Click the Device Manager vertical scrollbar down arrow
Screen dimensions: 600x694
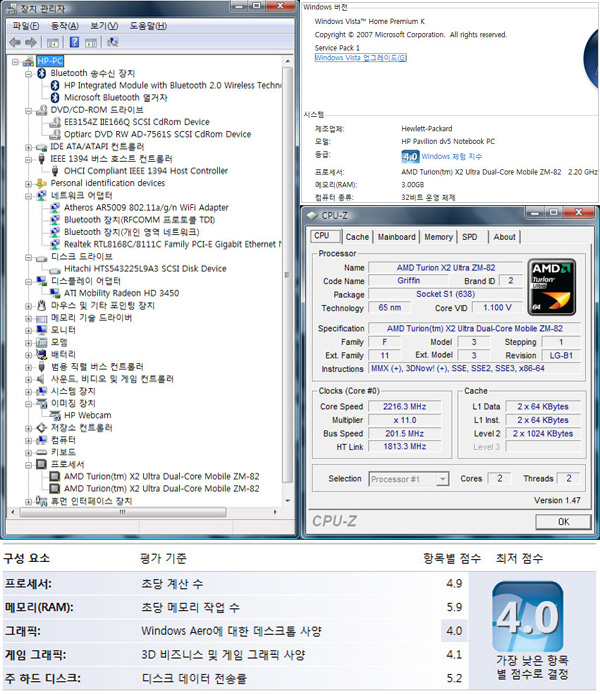tap(288, 501)
